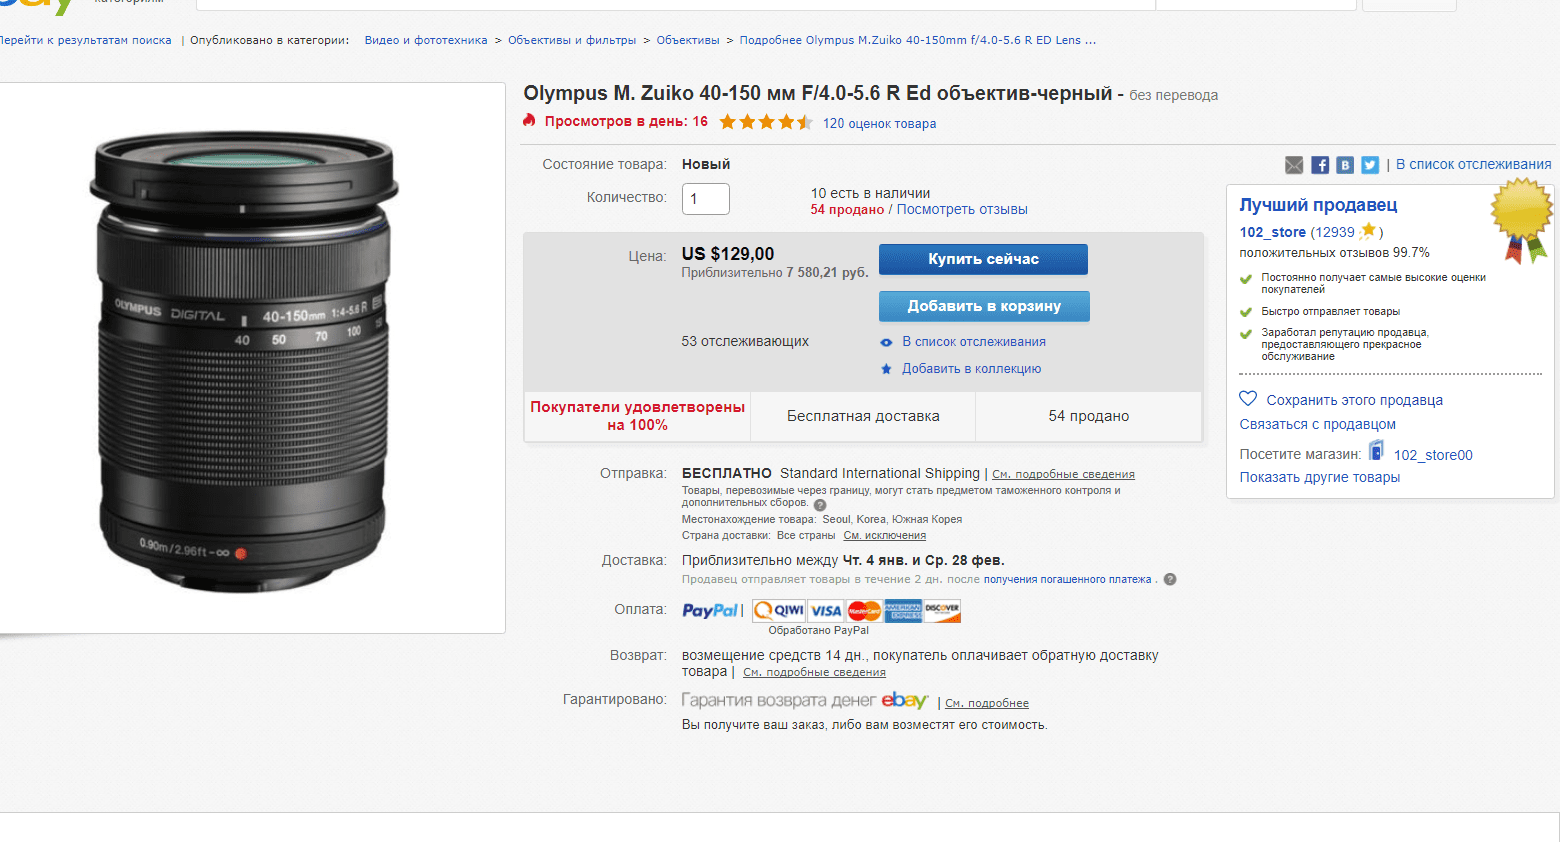
Task: Click the QIWI payment logo
Action: click(779, 611)
